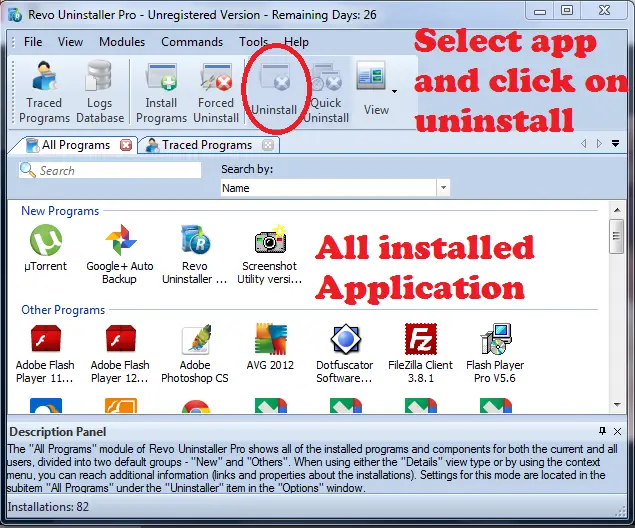
Task: Open the Modules menu
Action: point(122,42)
